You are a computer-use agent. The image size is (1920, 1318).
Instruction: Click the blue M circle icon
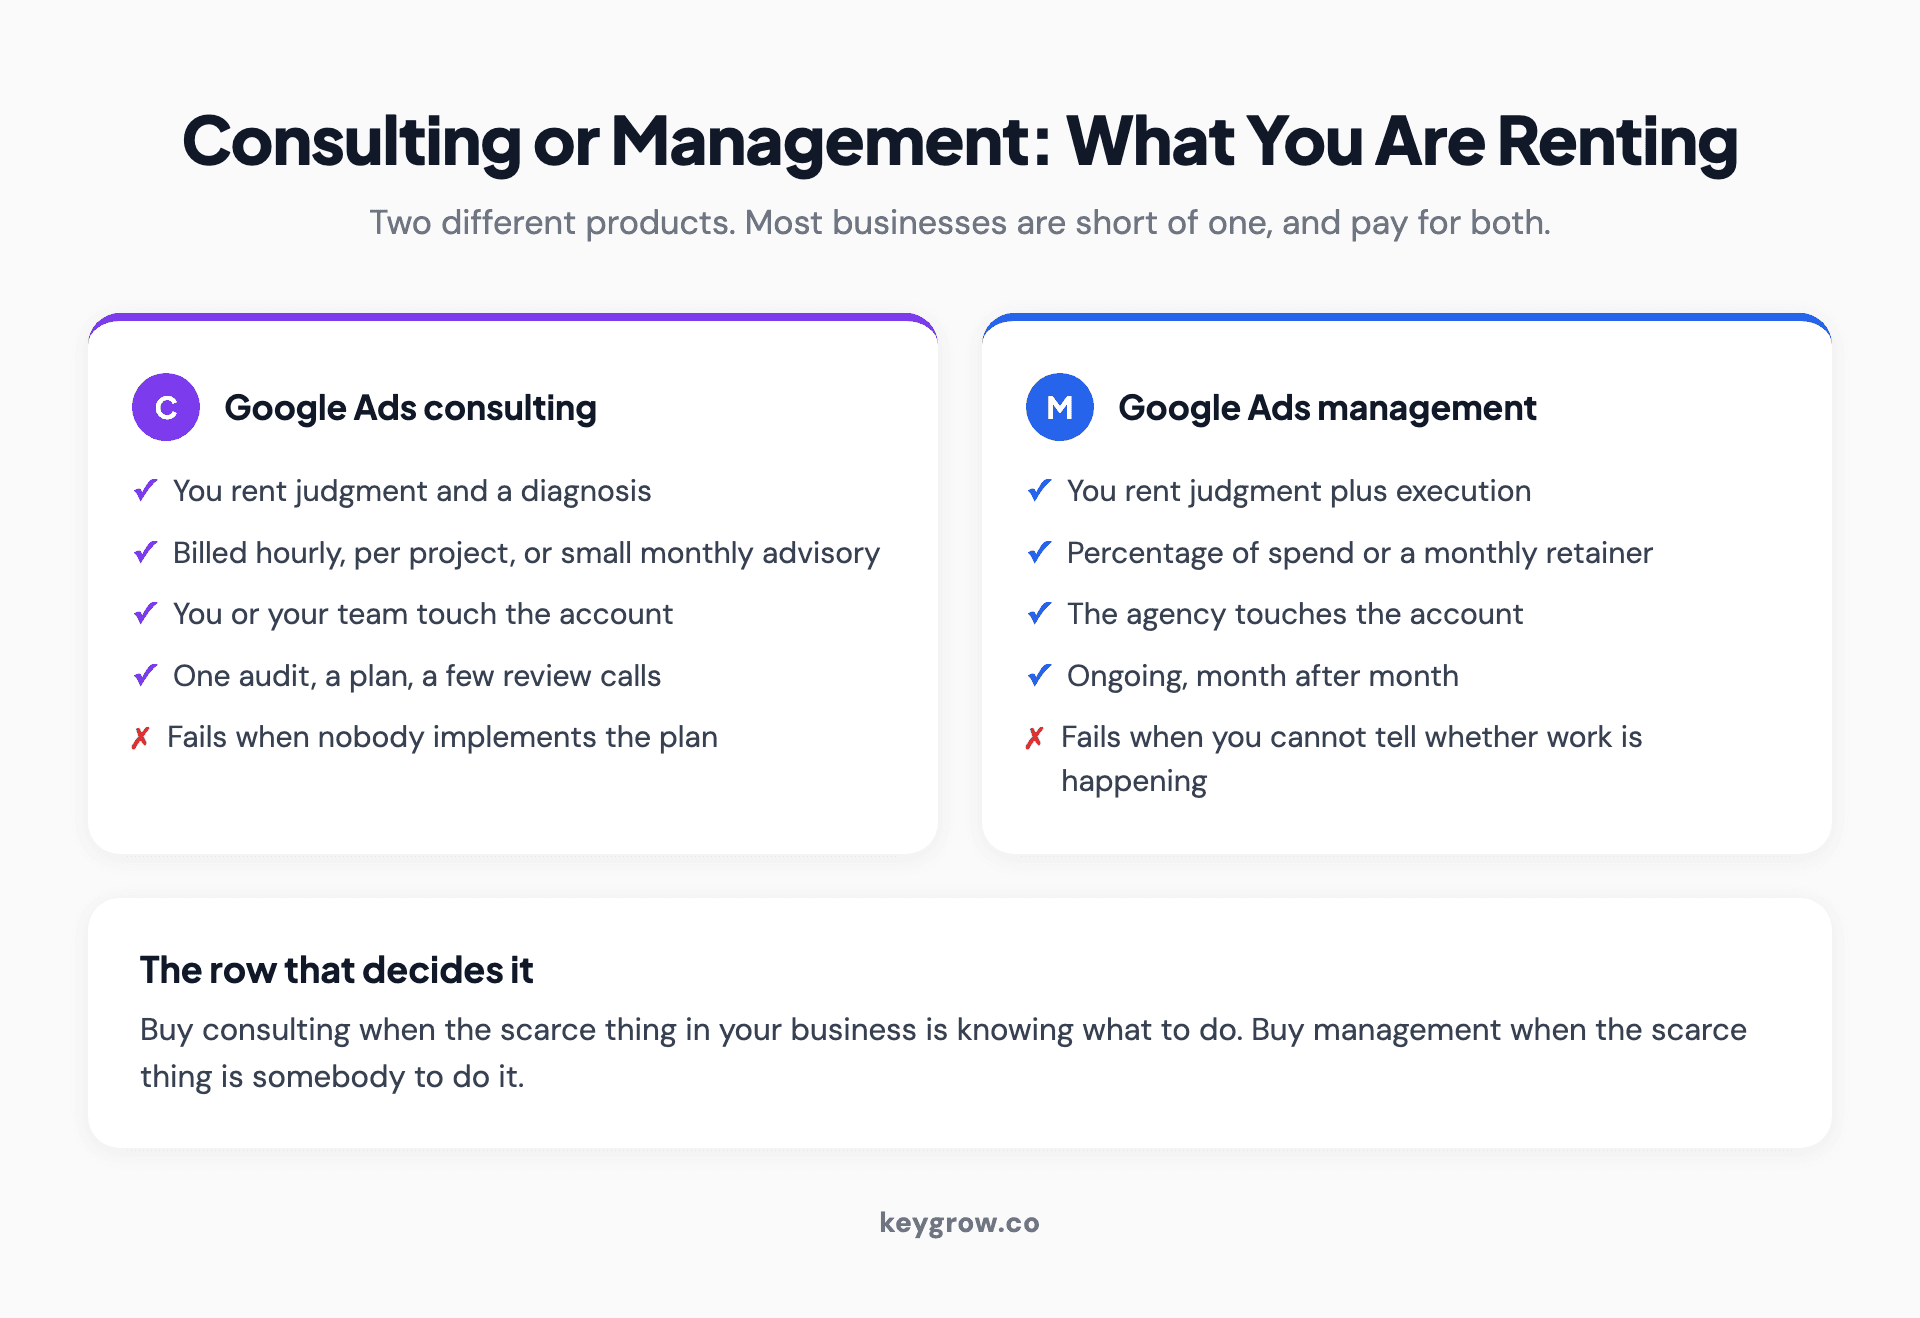[1060, 407]
